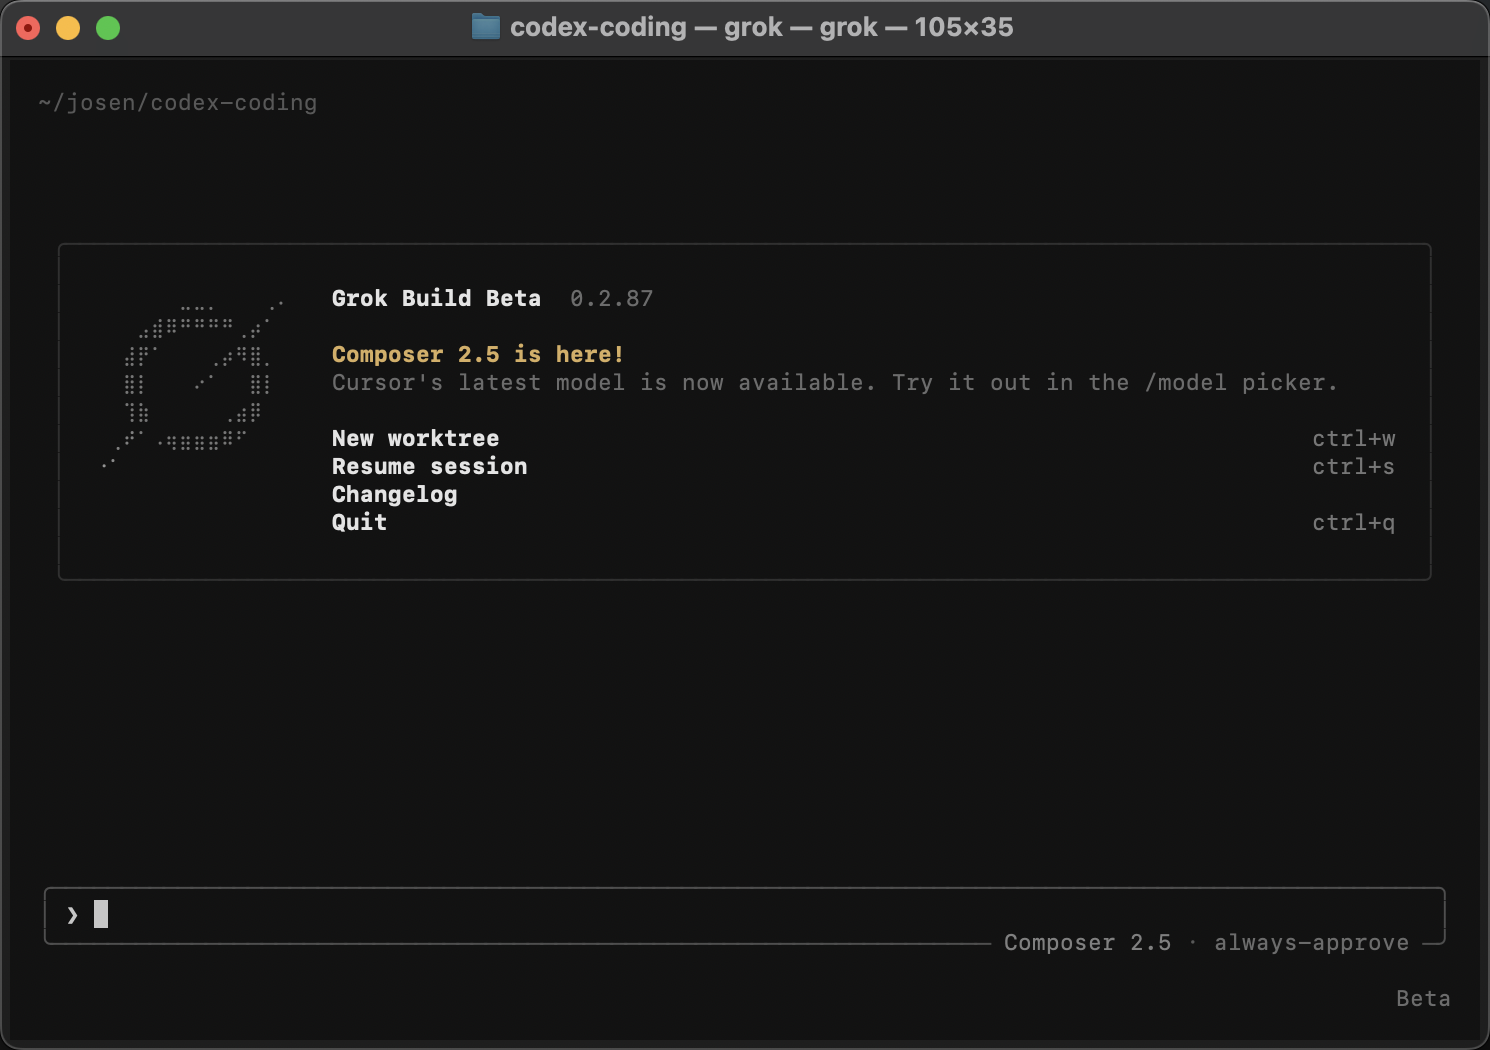Click the ctrl+s shortcut hint
Viewport: 1490px width, 1050px height.
tap(1353, 466)
